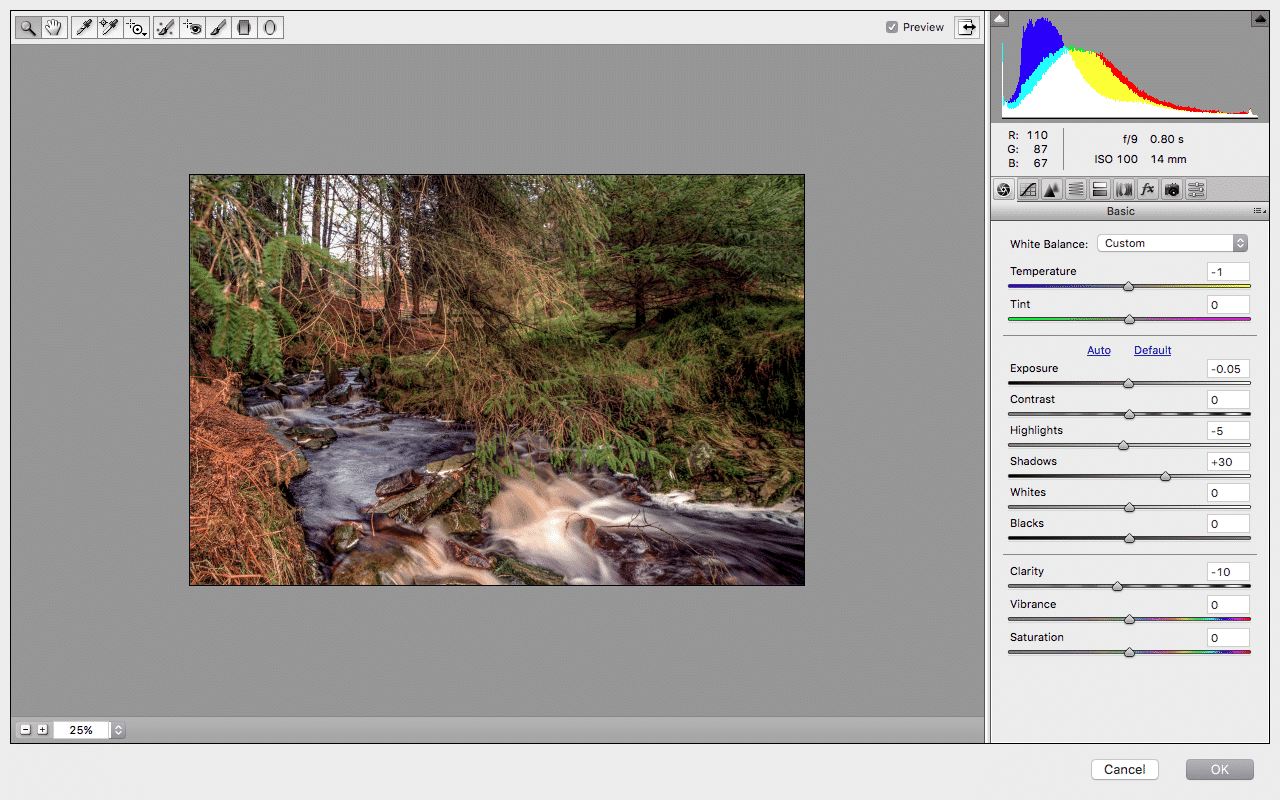The width and height of the screenshot is (1280, 800).
Task: Open the Detail panel tab
Action: (x=1052, y=189)
